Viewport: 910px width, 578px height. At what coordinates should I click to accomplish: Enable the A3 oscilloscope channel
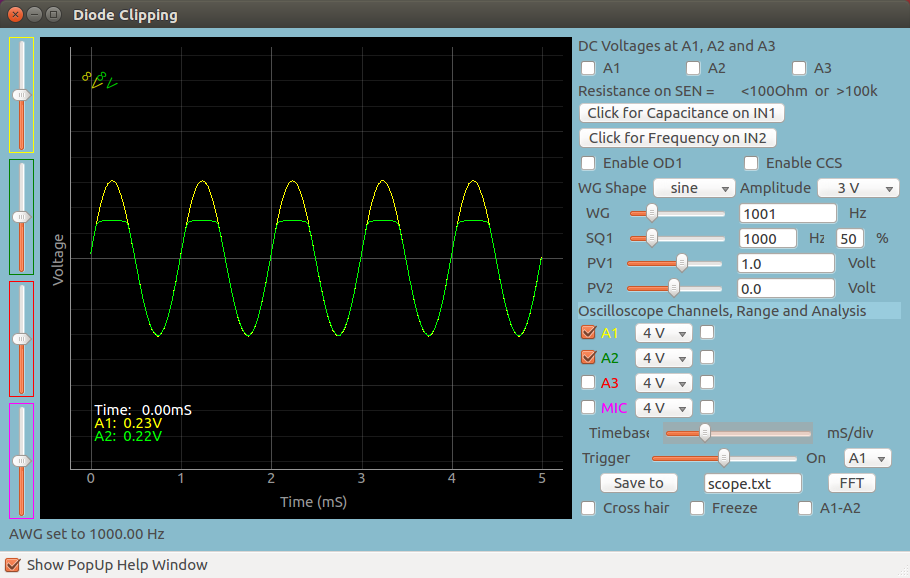pyautogui.click(x=588, y=382)
